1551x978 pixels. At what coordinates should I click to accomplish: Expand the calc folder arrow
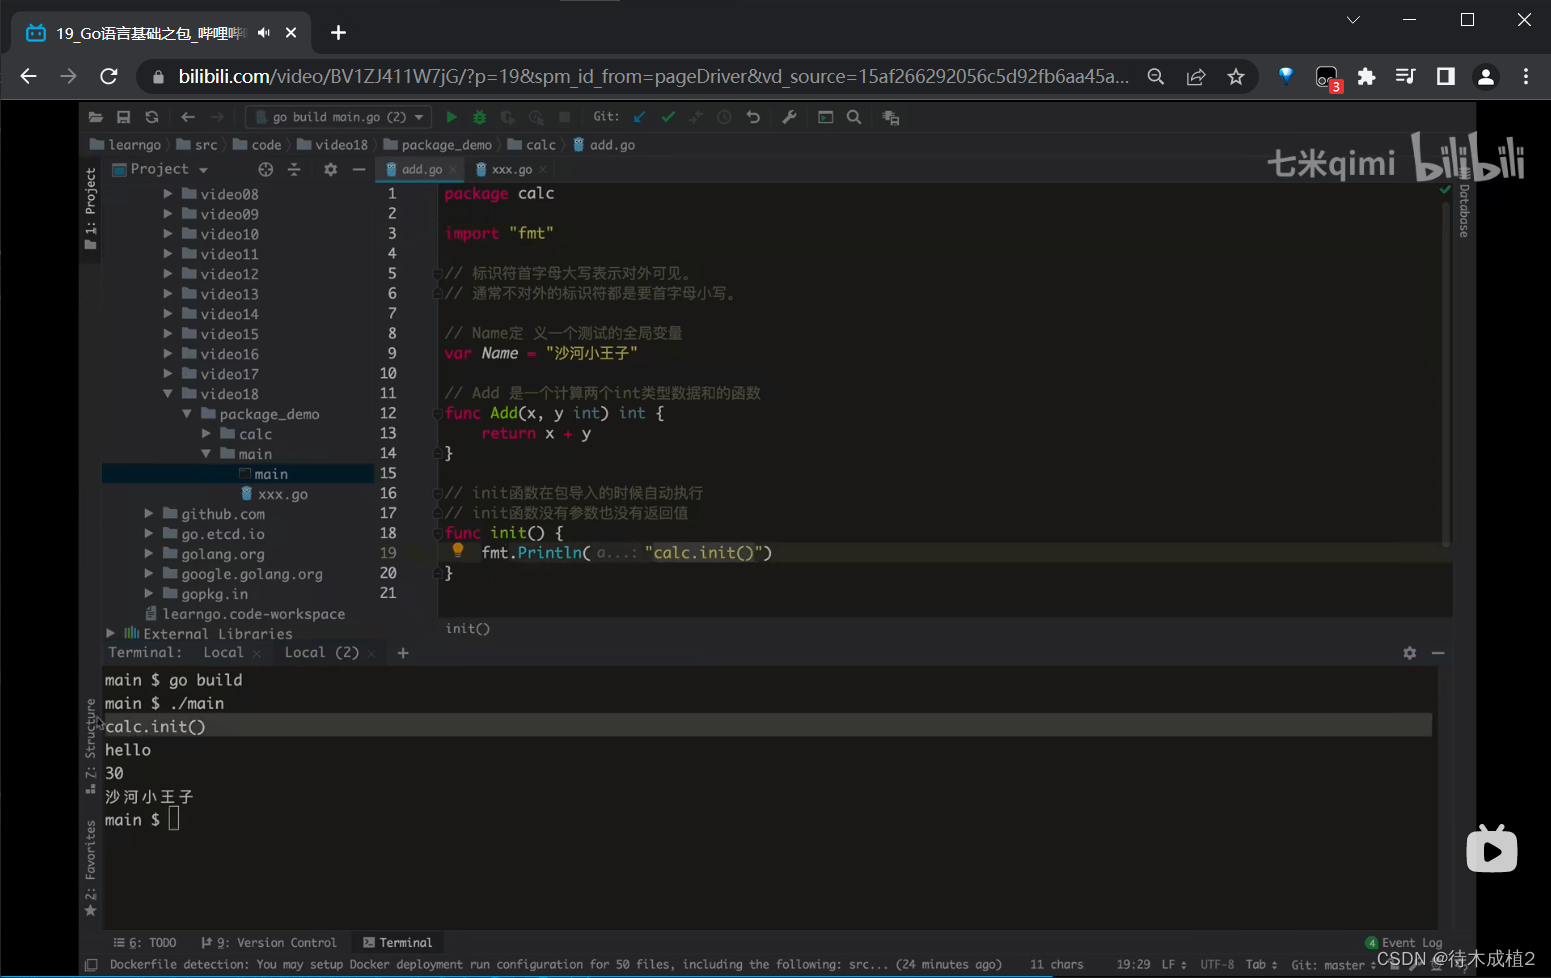coord(206,434)
